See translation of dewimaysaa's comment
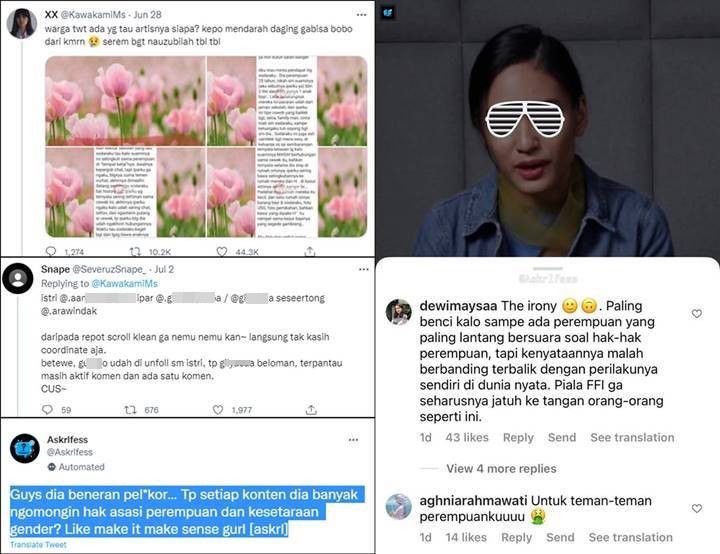Viewport: 720px width, 554px height. [632, 437]
